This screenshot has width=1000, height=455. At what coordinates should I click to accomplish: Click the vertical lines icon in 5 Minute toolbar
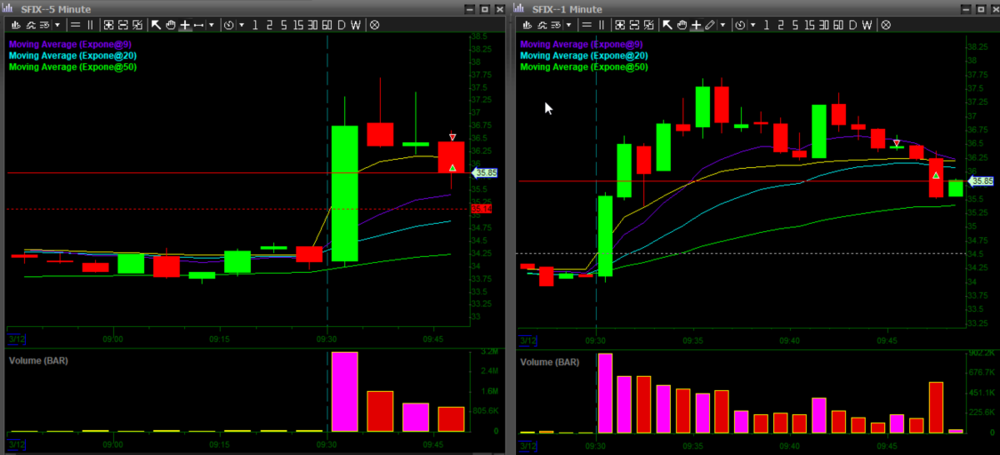coord(90,25)
